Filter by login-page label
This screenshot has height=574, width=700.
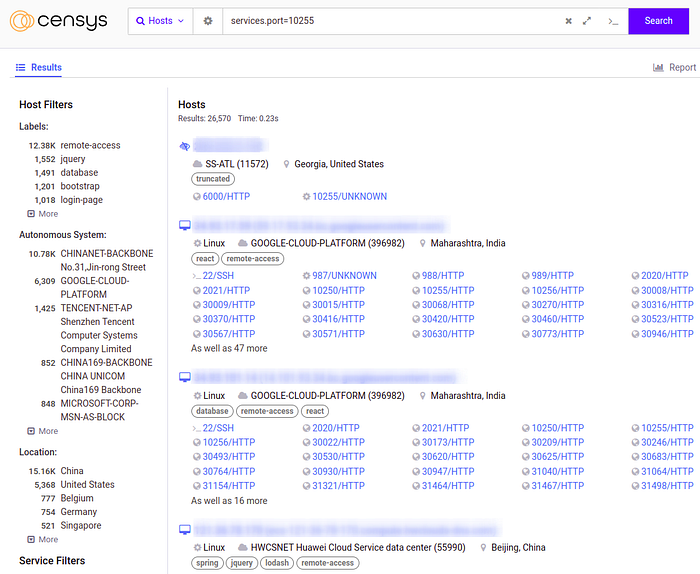[x=82, y=200]
